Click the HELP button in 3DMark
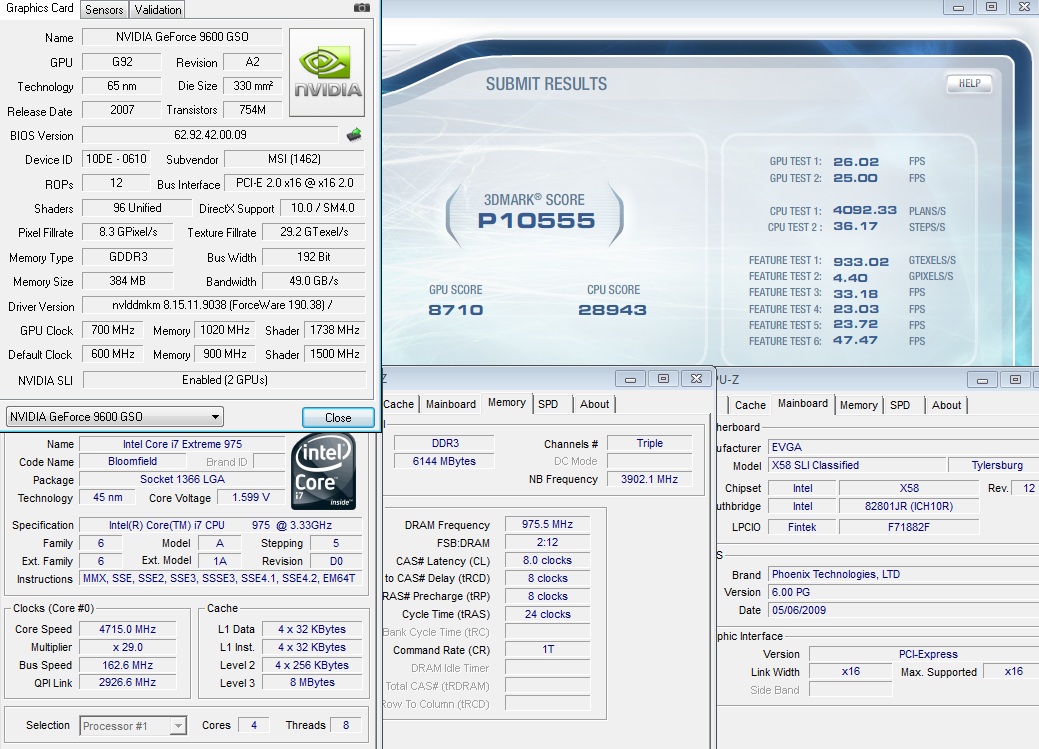 tap(969, 84)
